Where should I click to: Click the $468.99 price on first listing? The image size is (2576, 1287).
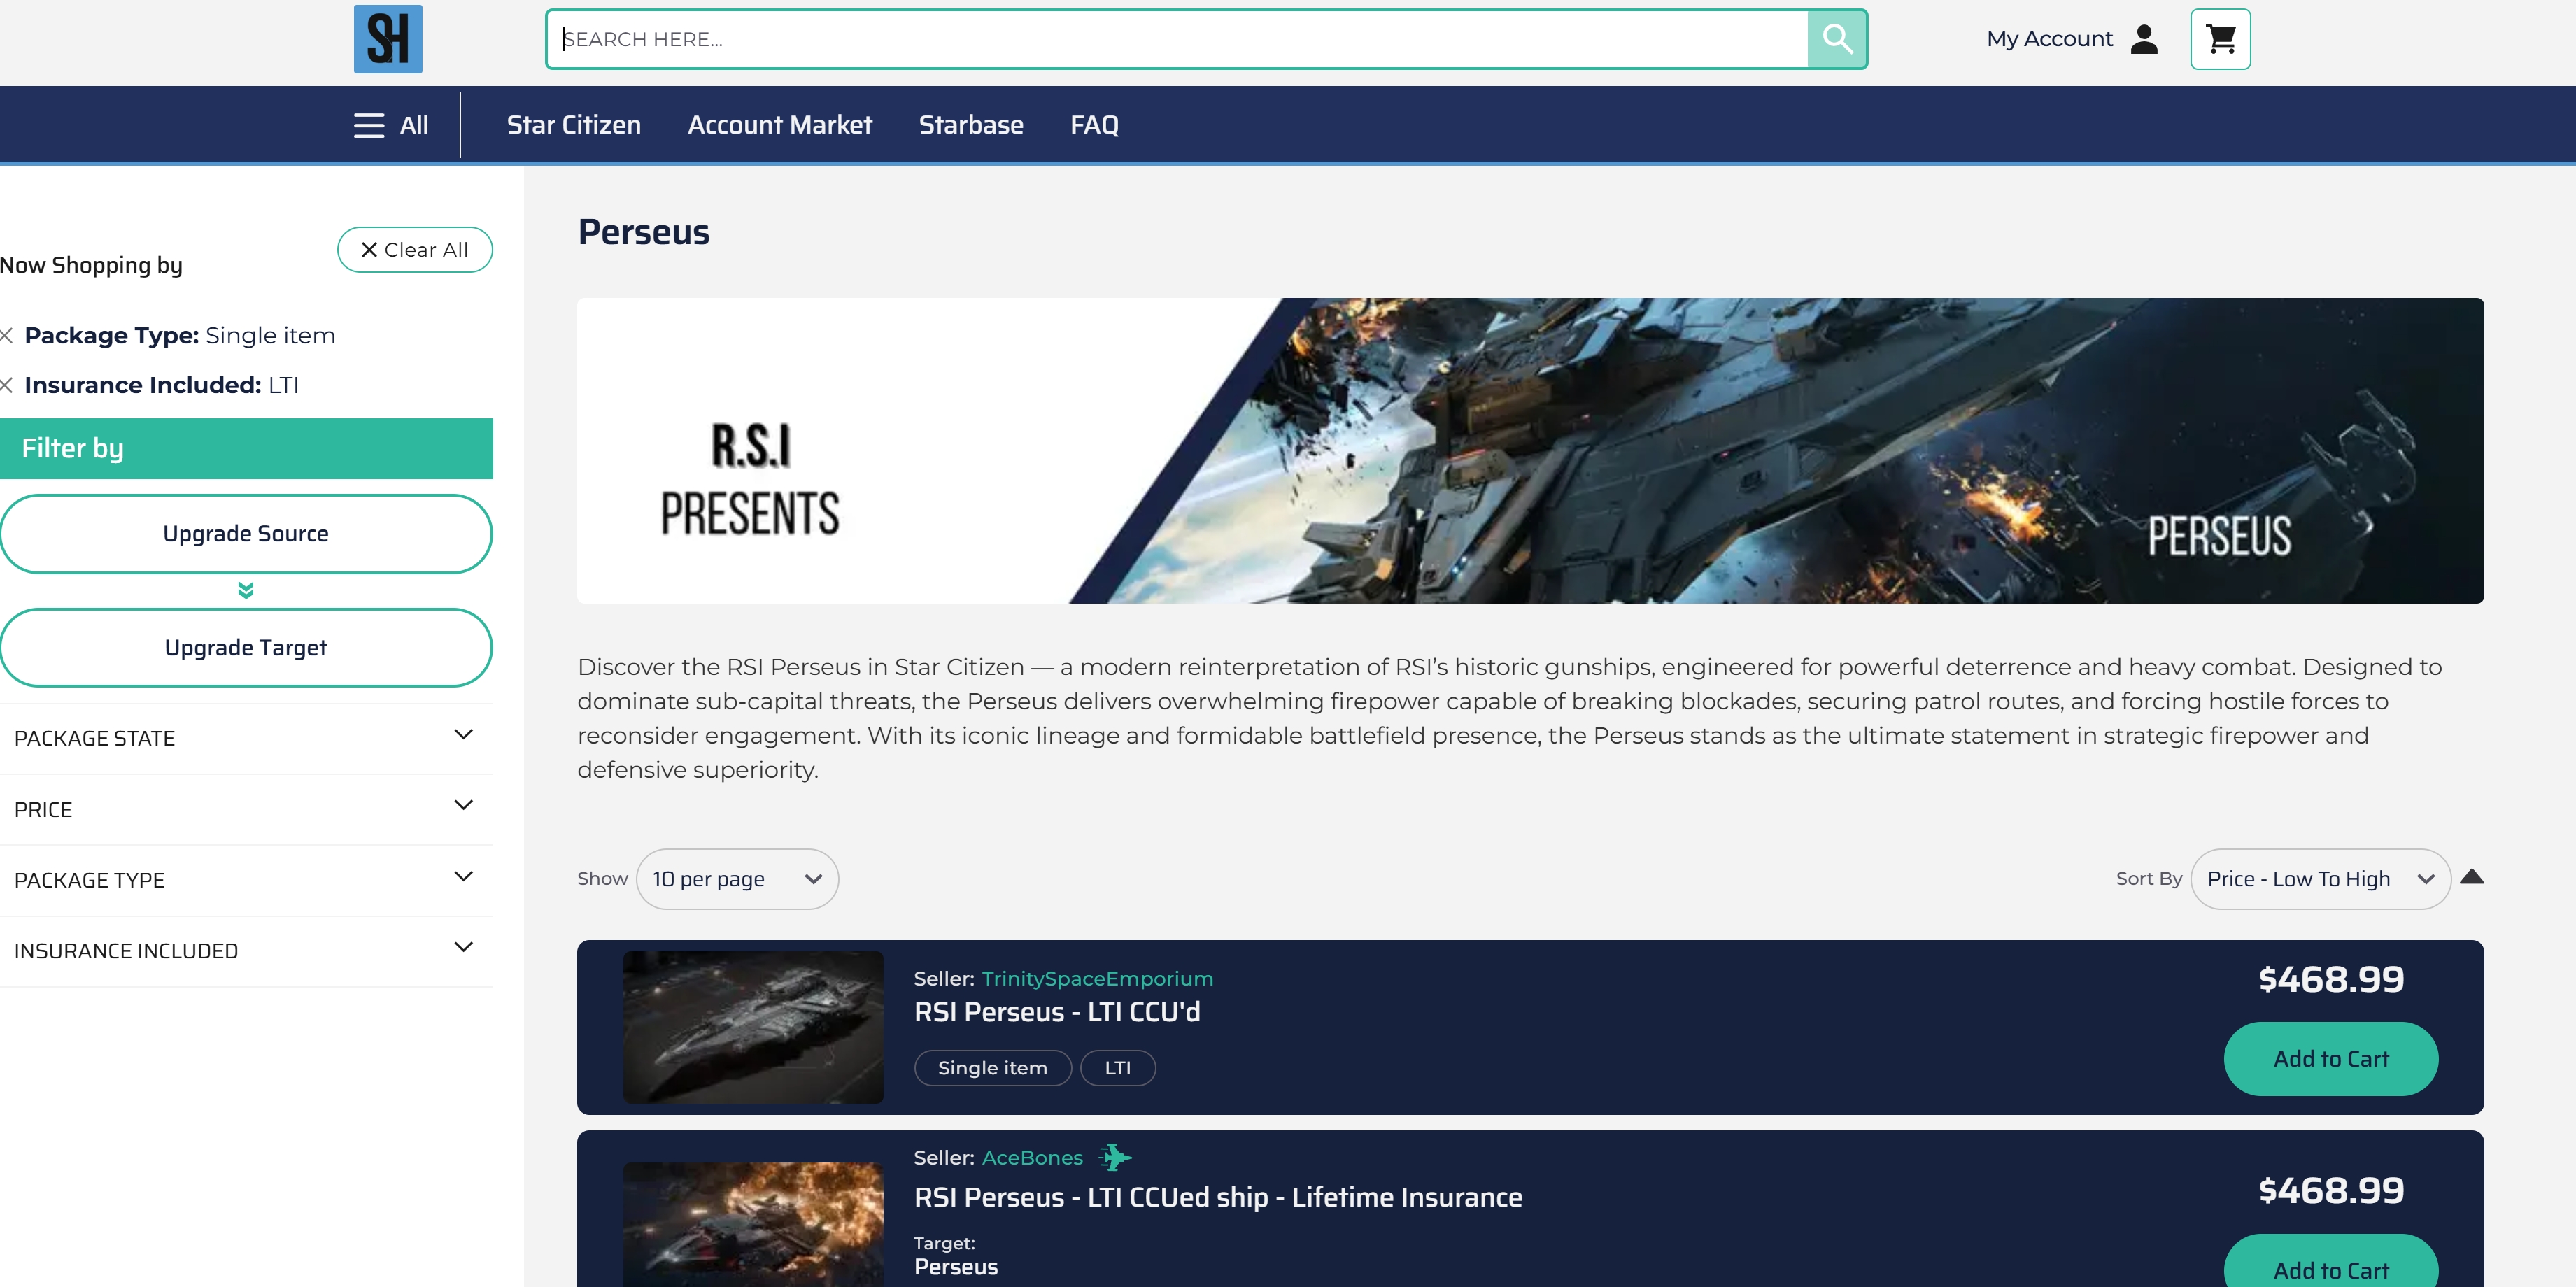2331,979
